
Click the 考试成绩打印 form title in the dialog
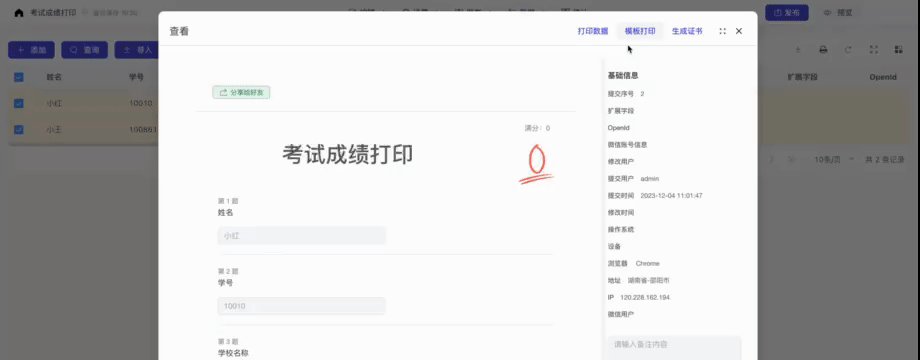tap(347, 154)
